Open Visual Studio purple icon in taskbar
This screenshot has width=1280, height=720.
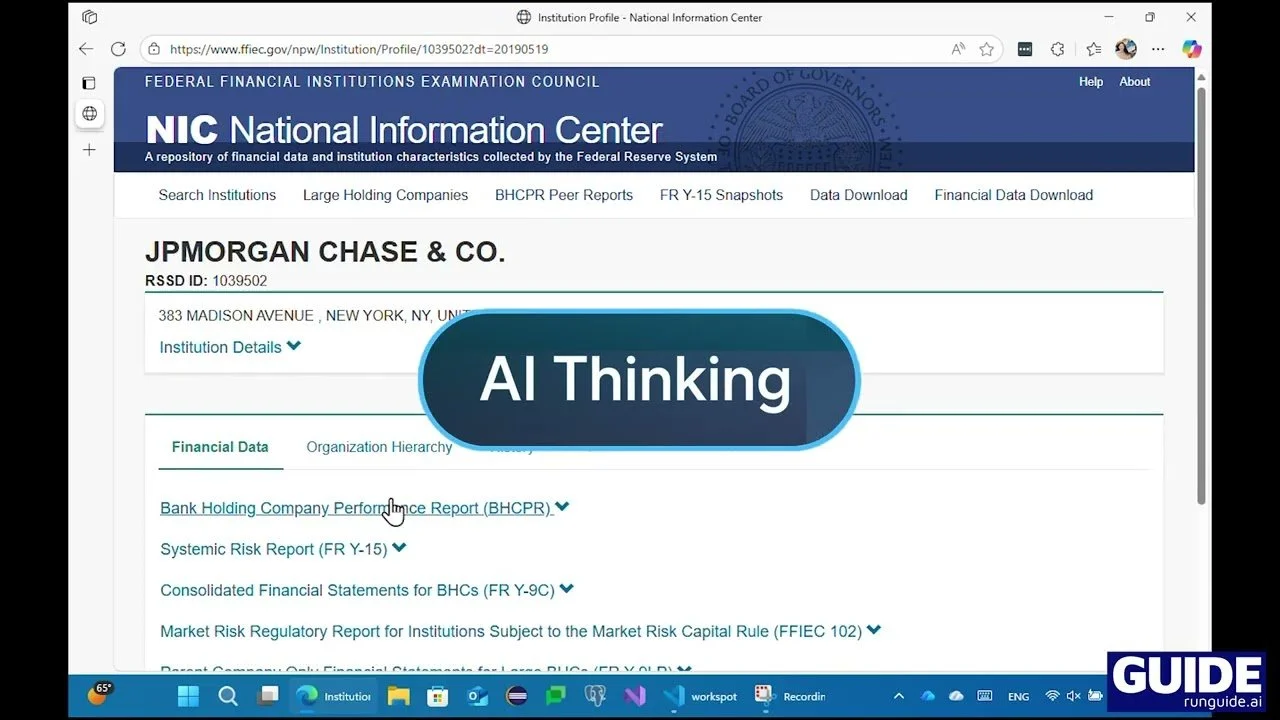point(634,696)
